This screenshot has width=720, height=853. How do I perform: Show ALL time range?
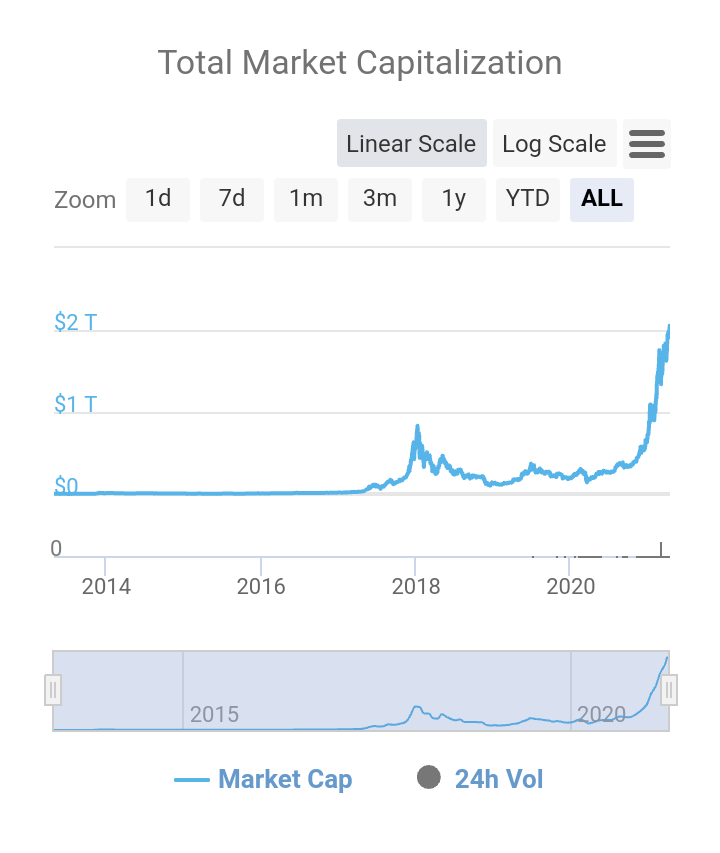point(602,199)
